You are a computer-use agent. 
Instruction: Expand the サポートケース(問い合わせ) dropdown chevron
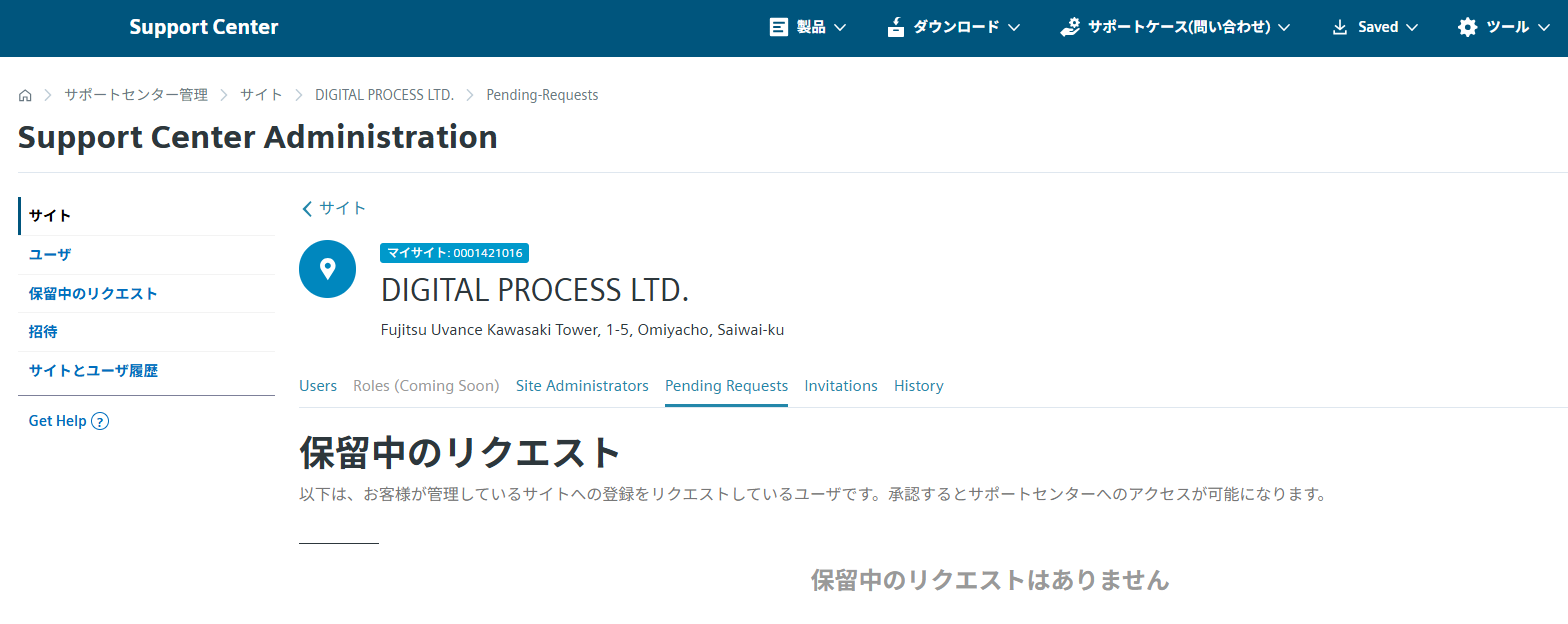1284,28
